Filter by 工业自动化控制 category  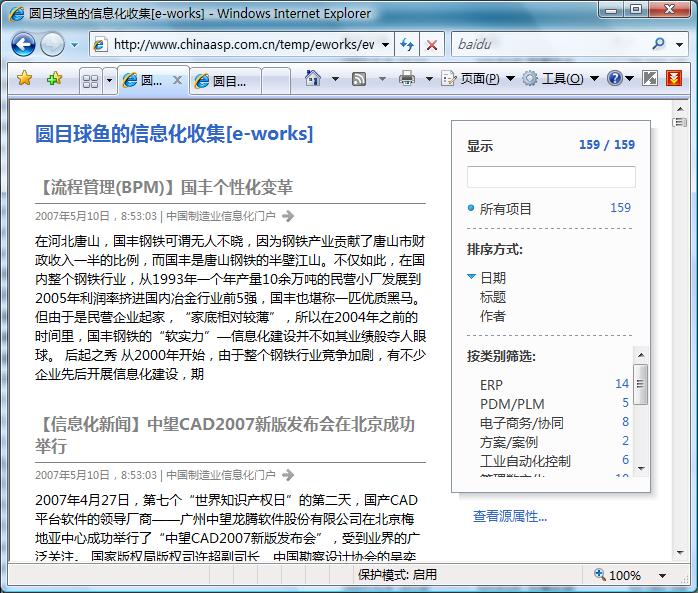525,461
